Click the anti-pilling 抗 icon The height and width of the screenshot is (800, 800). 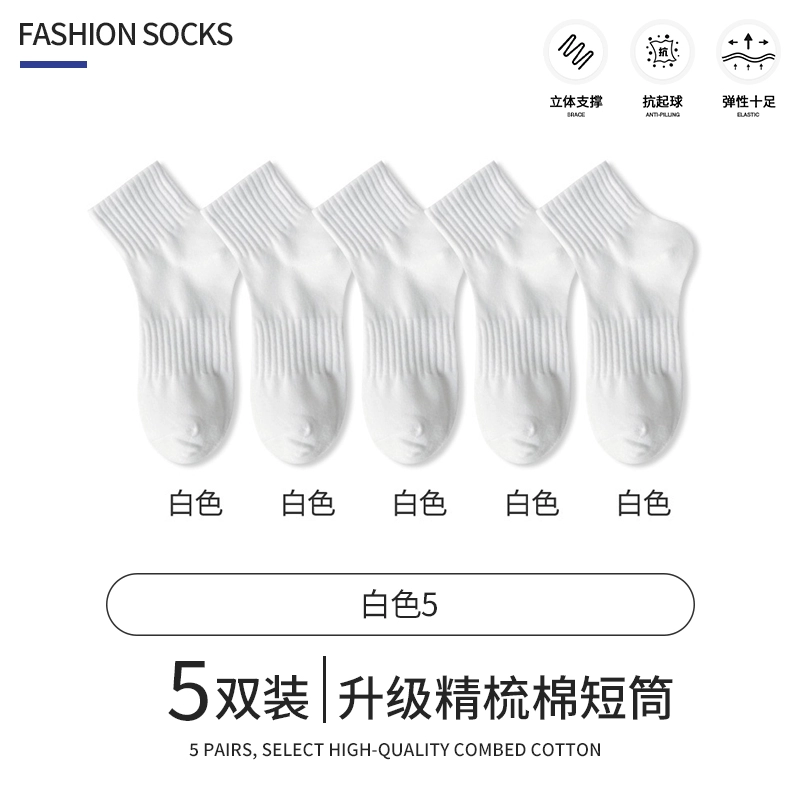click(x=662, y=52)
